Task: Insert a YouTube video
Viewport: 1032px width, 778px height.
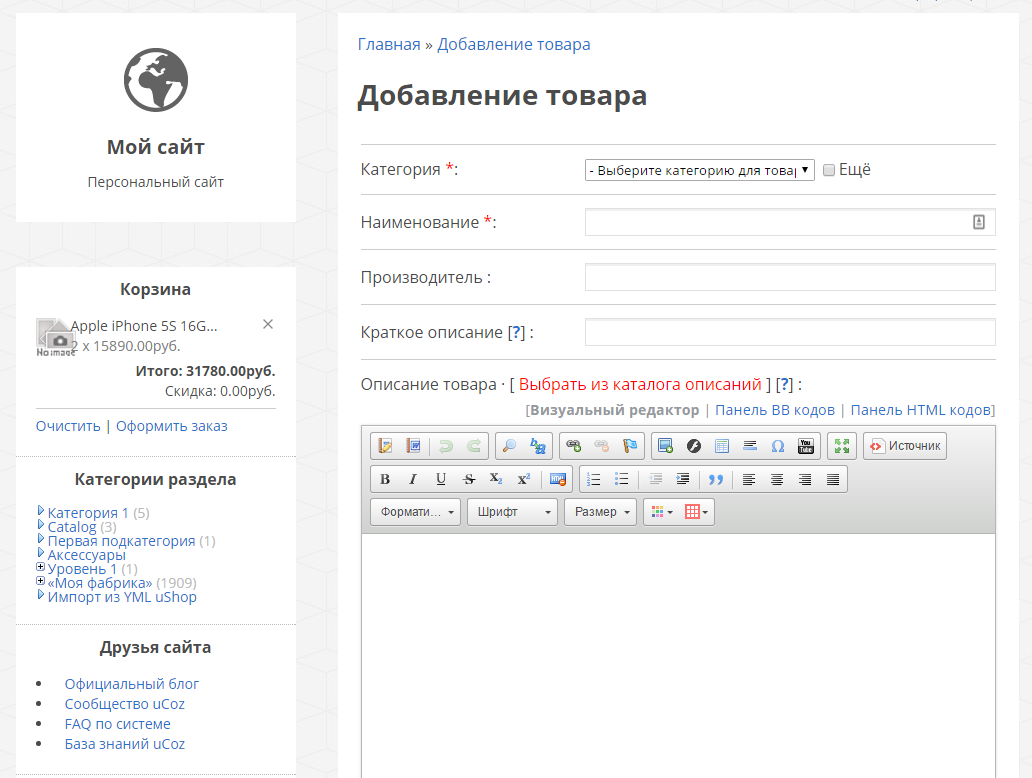Action: tap(805, 446)
